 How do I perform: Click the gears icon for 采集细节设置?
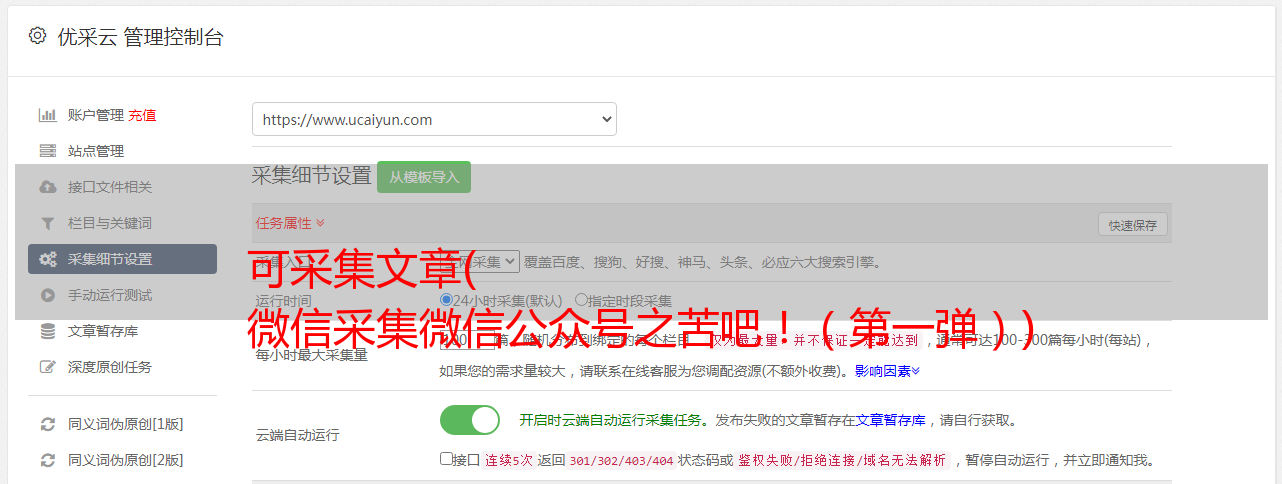[x=47, y=259]
